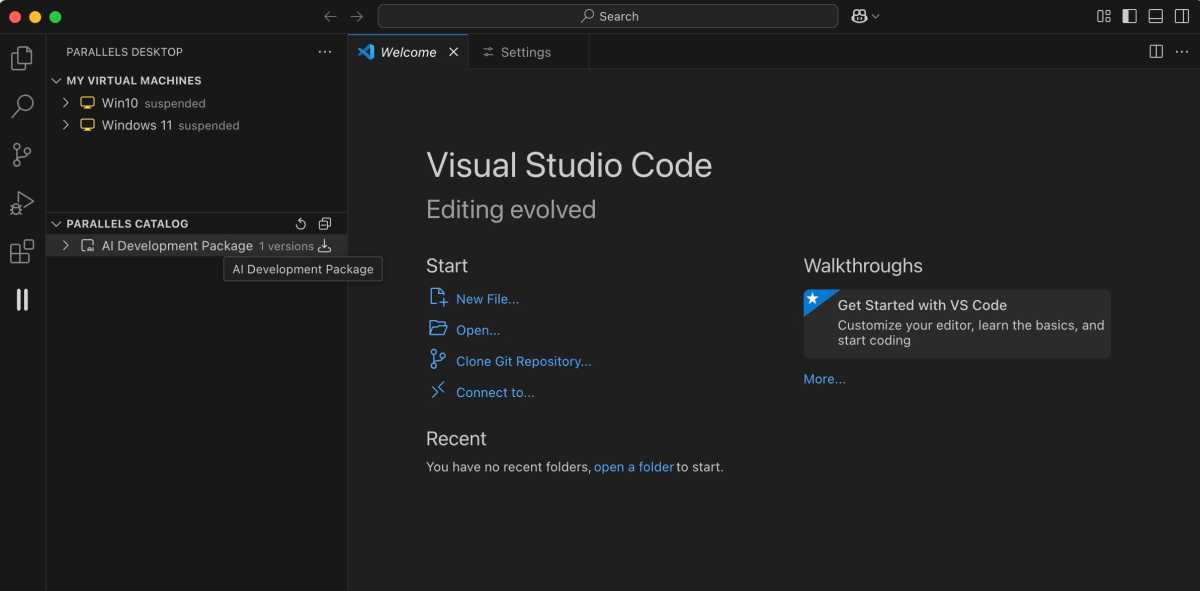Viewport: 1200px width, 591px height.
Task: Select the Windows 11 suspended row
Action: coord(197,125)
